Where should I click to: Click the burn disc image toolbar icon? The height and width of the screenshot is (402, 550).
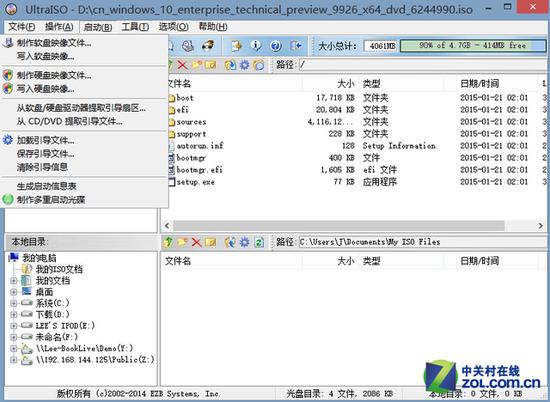coord(208,46)
